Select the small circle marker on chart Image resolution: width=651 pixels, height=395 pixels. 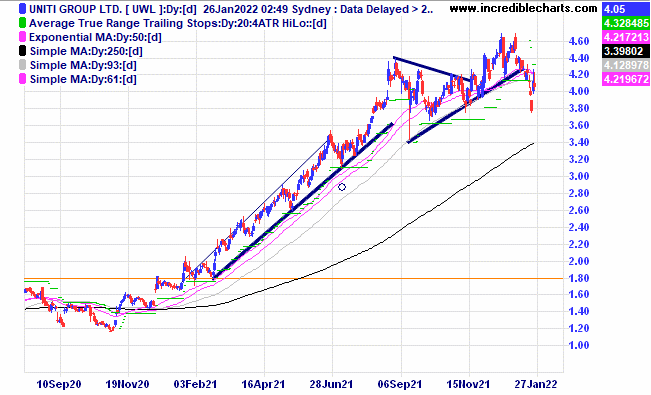coord(342,187)
